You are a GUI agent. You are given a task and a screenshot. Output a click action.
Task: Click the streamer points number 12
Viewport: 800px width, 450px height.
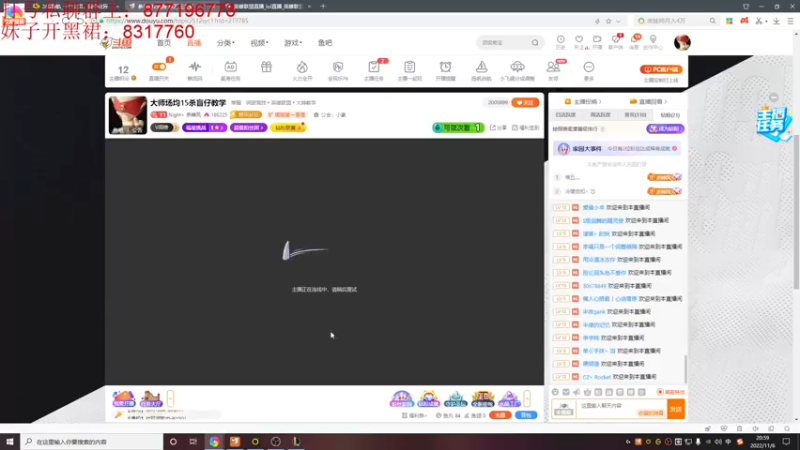[x=123, y=69]
